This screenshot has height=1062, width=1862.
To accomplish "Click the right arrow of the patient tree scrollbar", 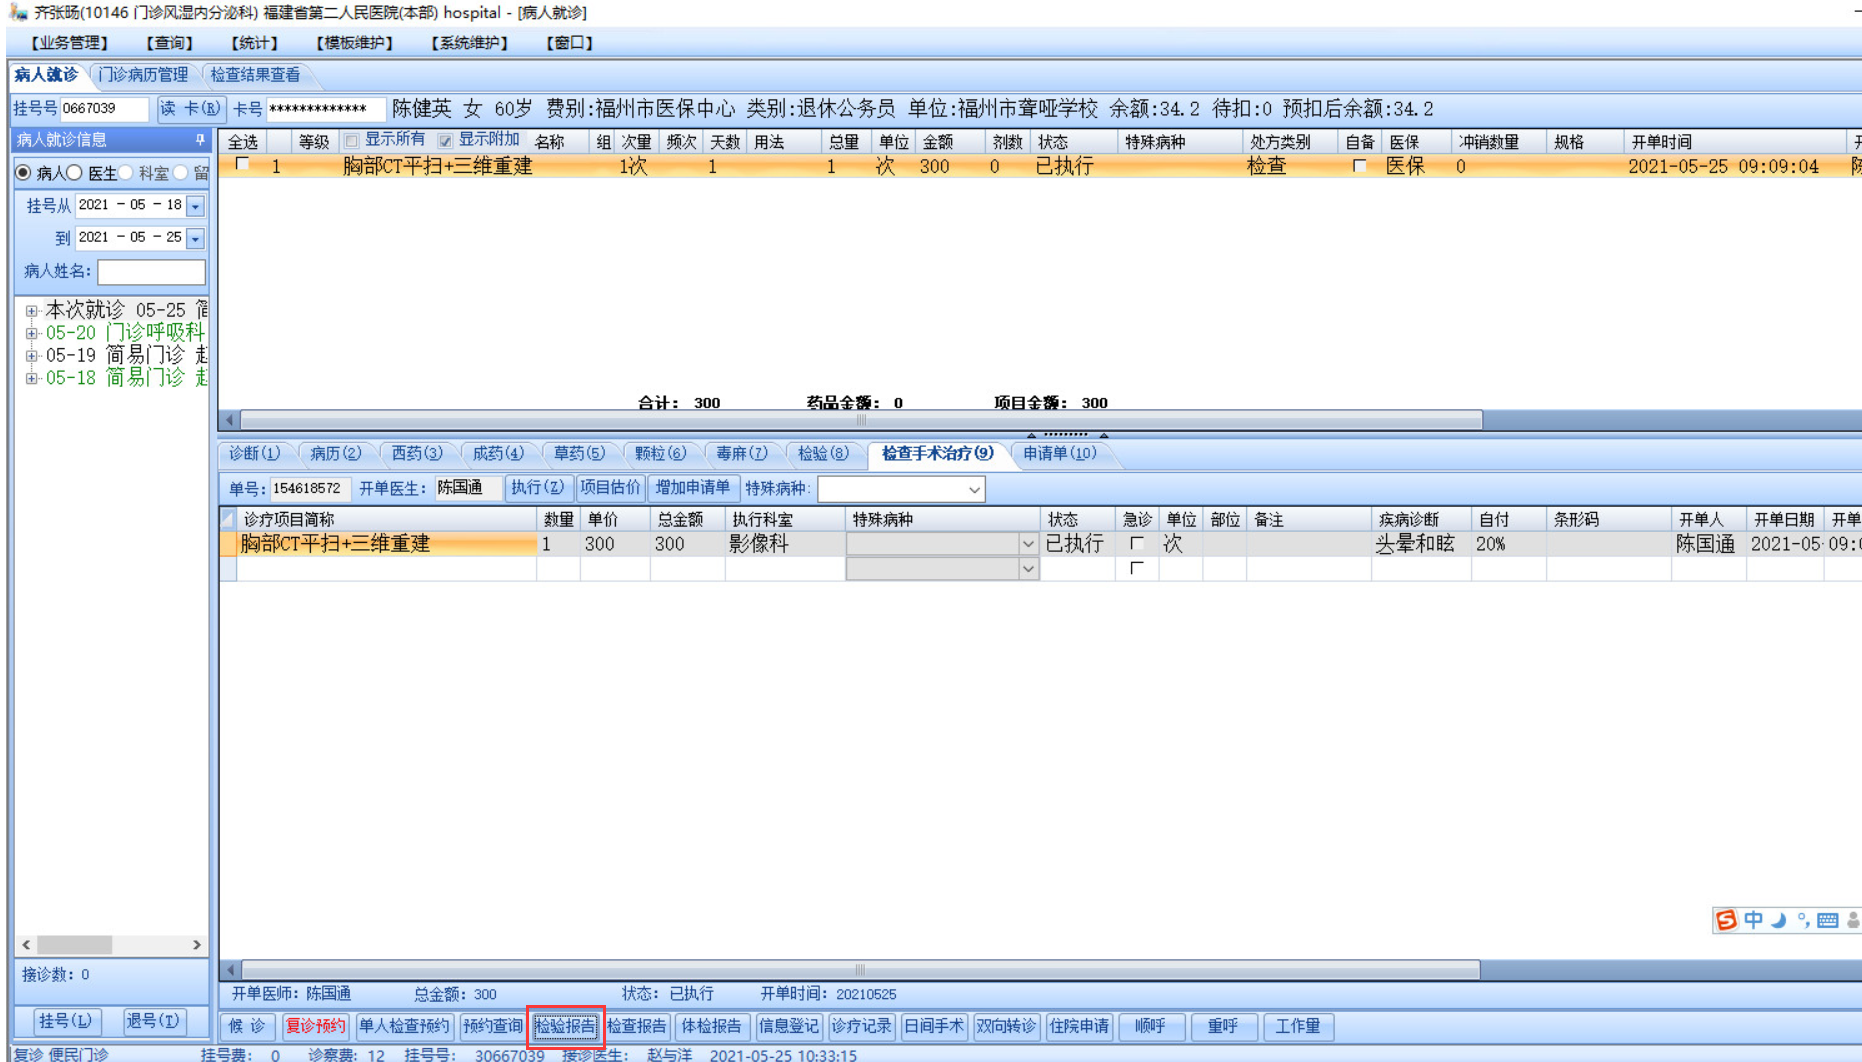I will (x=197, y=945).
